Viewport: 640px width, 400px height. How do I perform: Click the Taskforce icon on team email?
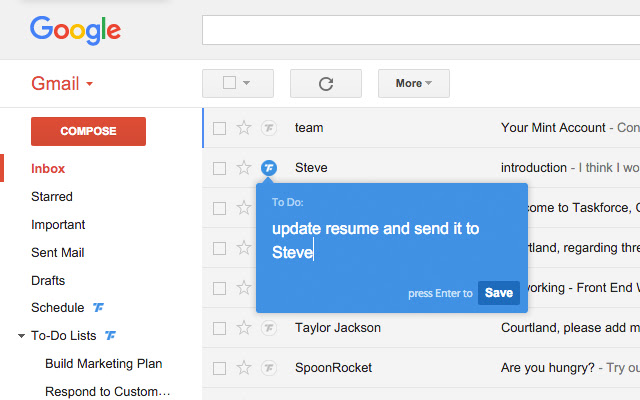point(268,128)
